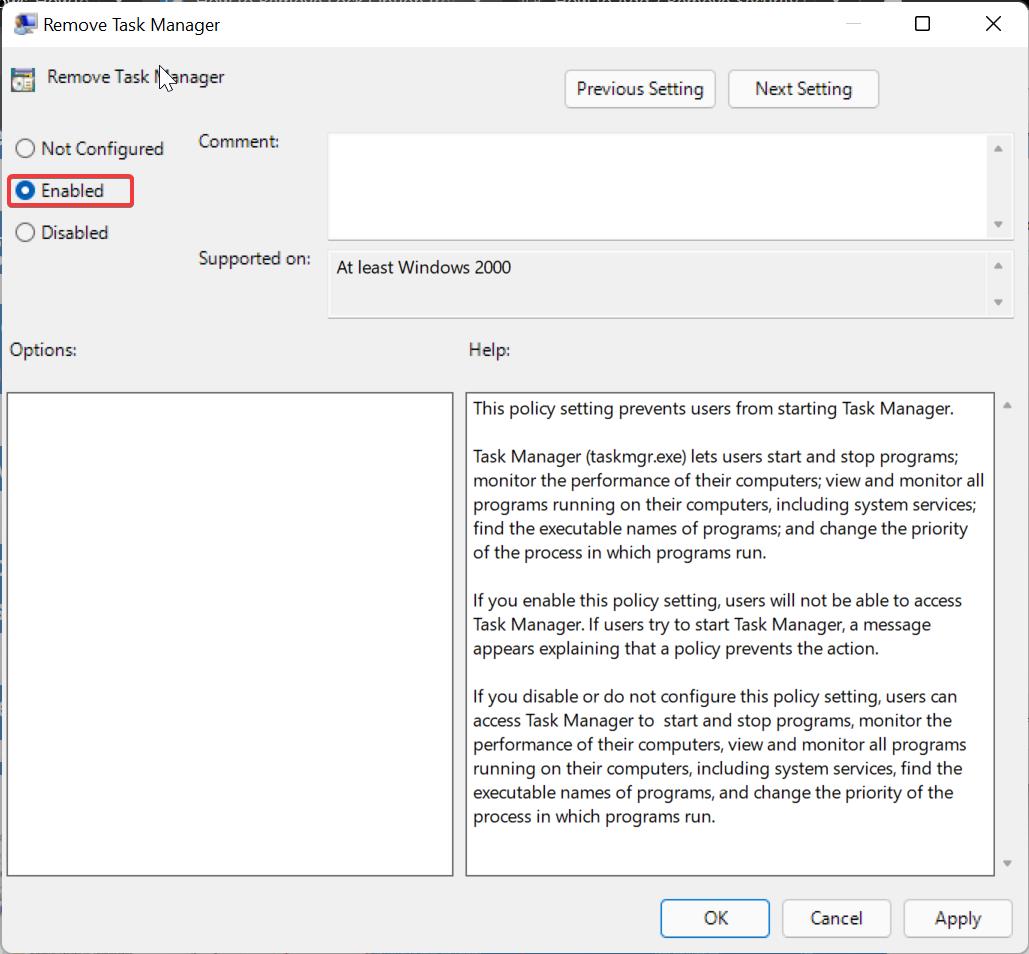The image size is (1029, 954).
Task: Click the policy icon beside the Remove Task Manager heading
Action: [23, 80]
